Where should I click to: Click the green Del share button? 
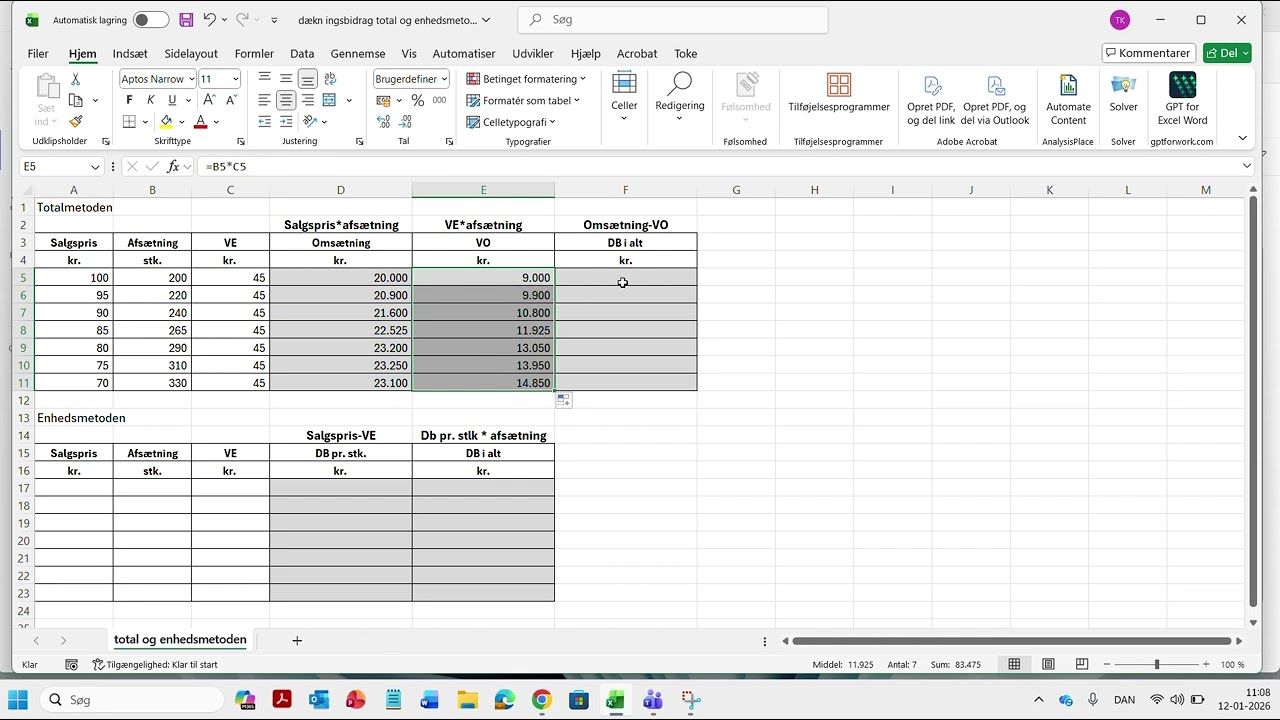coord(1227,53)
